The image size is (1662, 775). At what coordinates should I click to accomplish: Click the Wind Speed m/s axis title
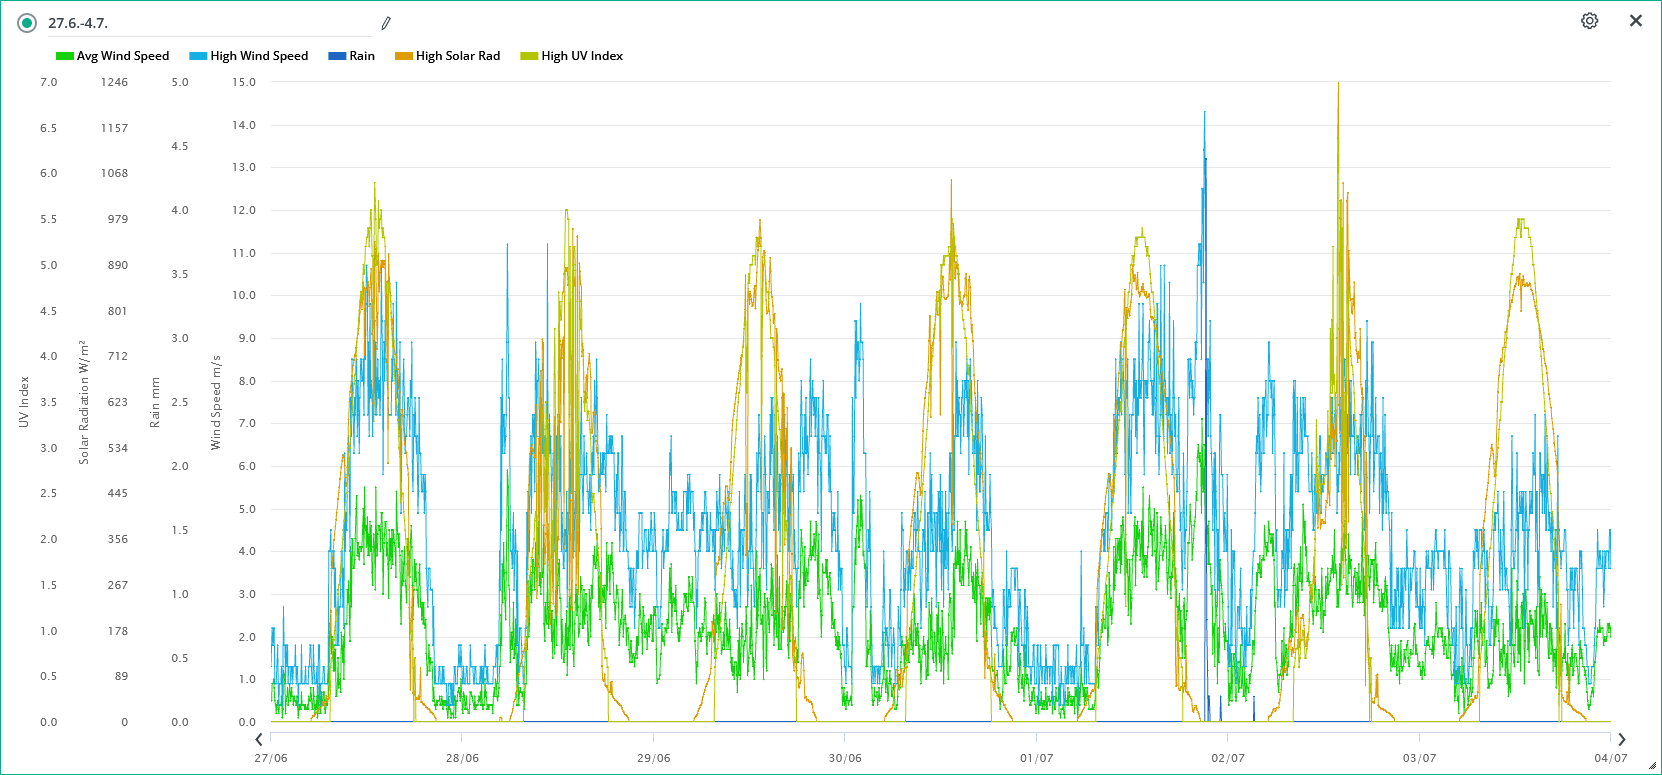215,402
